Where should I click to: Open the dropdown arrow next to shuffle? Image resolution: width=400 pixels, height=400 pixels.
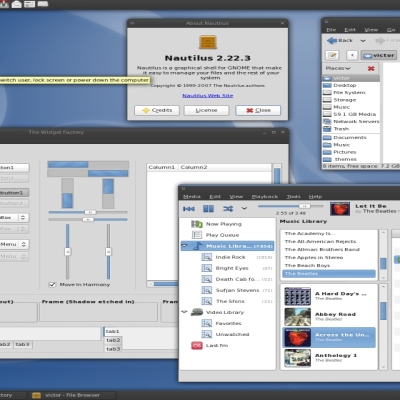click(244, 209)
